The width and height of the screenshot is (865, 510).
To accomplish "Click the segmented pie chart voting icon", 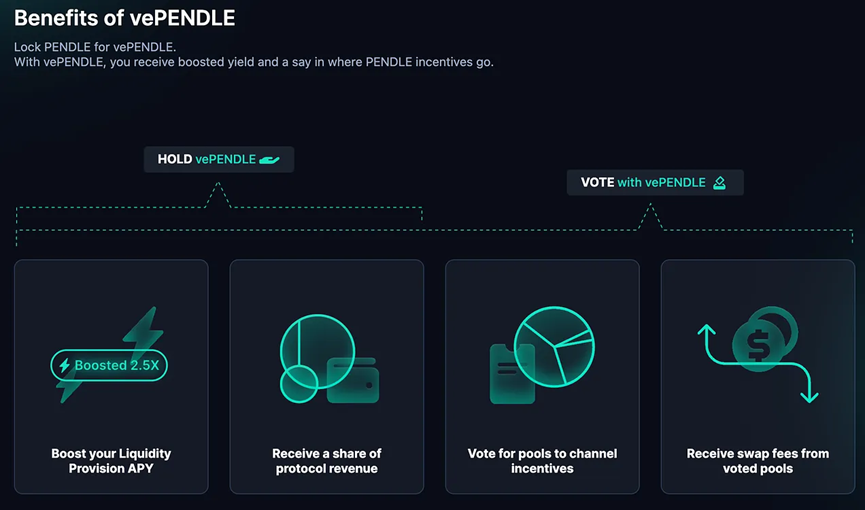I will [x=554, y=347].
